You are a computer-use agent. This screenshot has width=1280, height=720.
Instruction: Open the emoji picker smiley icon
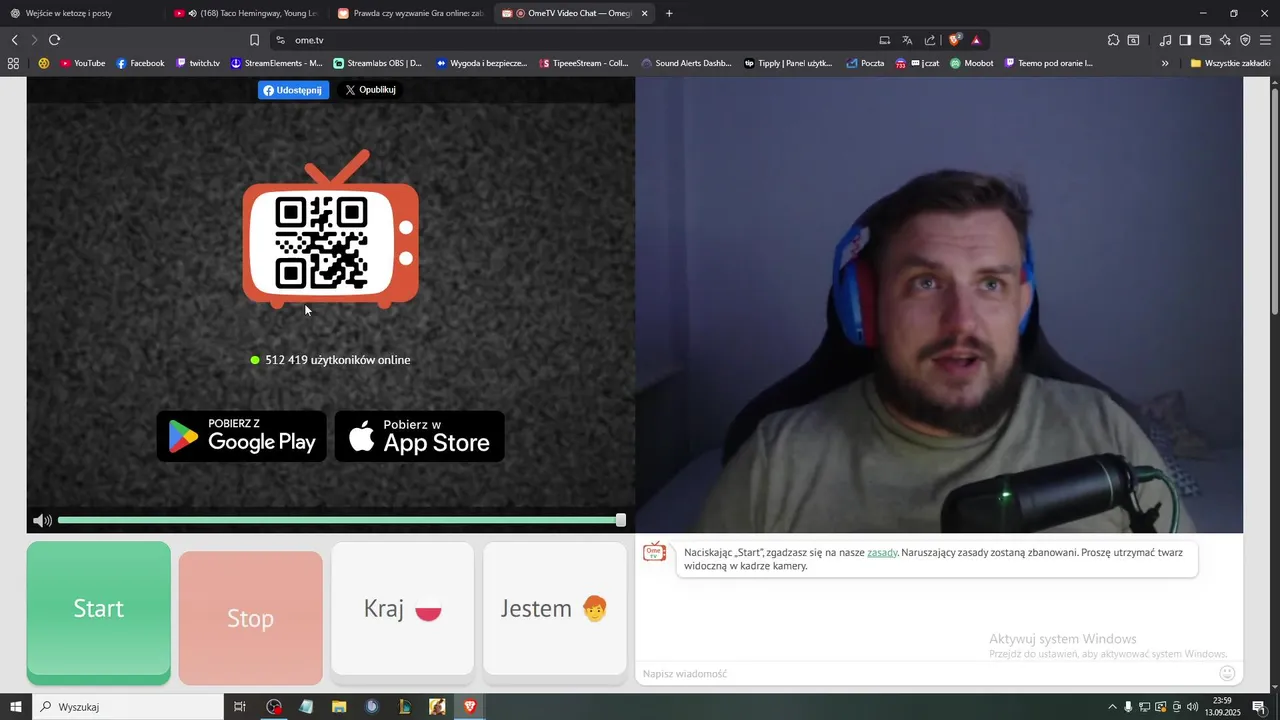point(1227,673)
